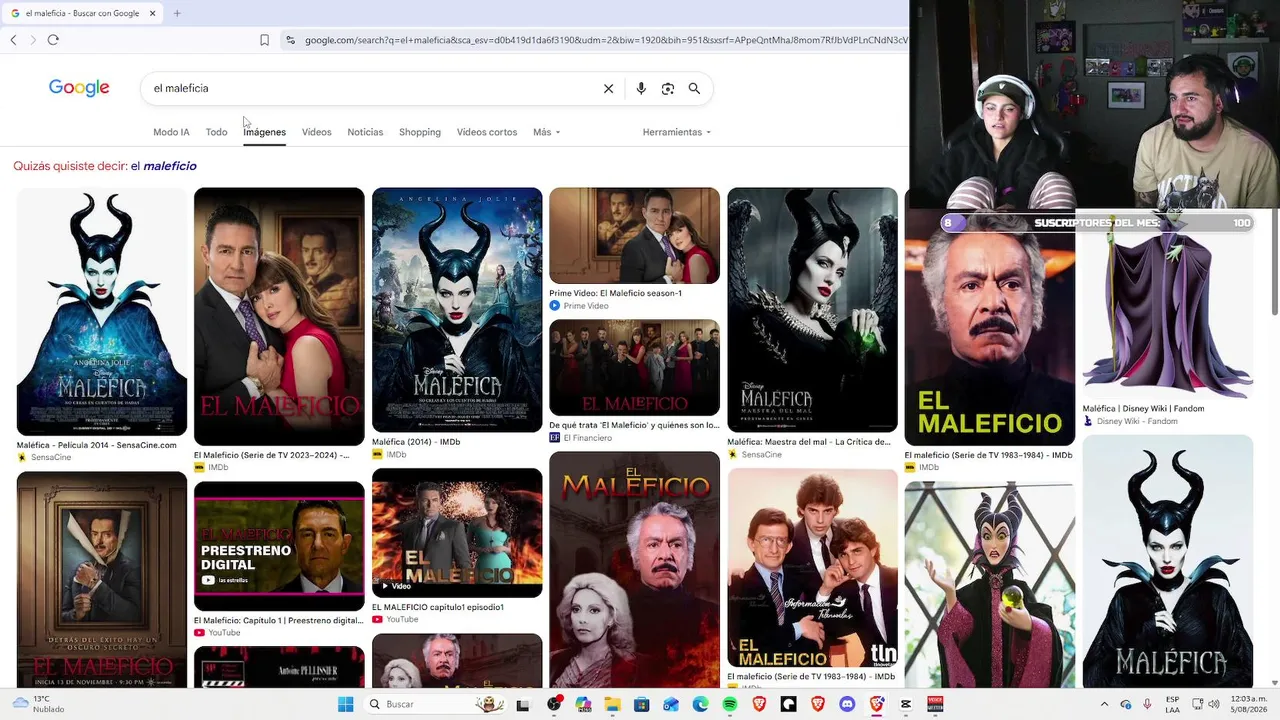The height and width of the screenshot is (720, 1280).
Task: Switch to the 'Todo' results tab
Action: pos(216,132)
